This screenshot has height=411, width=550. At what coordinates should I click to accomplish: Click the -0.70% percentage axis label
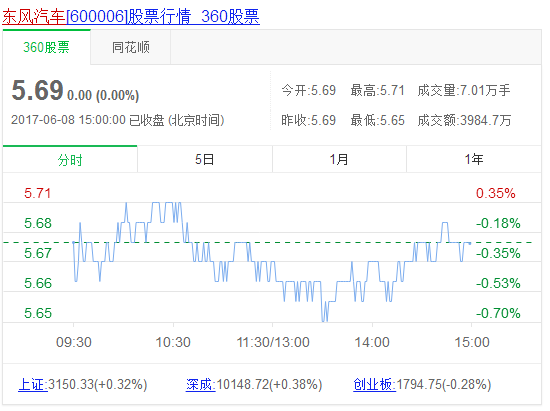pyautogui.click(x=498, y=313)
